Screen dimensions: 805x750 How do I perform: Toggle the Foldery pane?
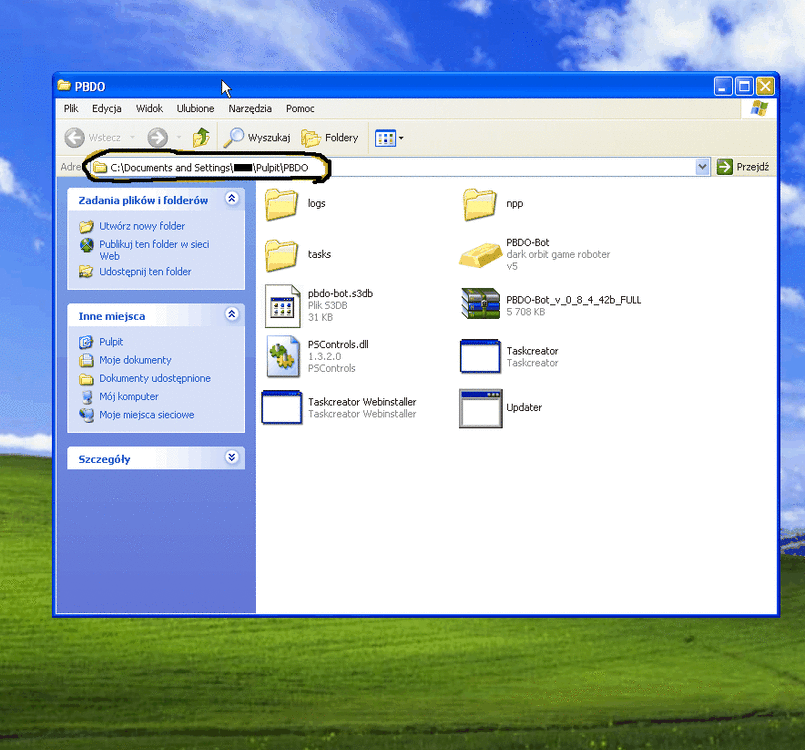pyautogui.click(x=330, y=138)
